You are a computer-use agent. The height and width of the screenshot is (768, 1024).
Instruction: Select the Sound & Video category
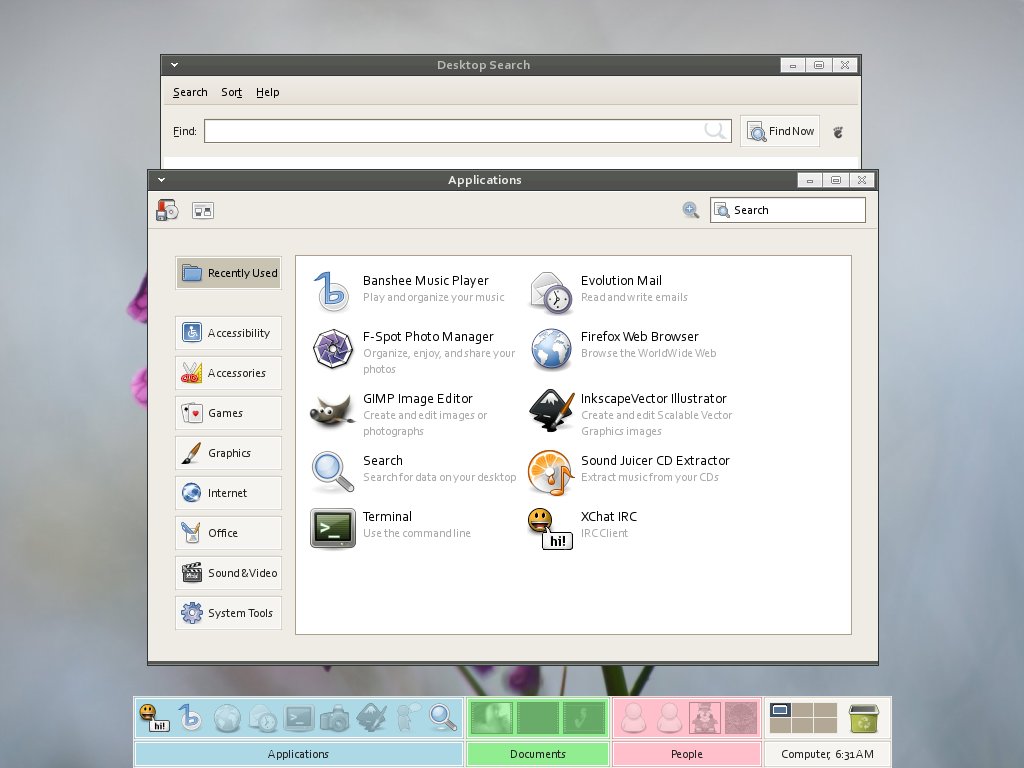coord(229,573)
